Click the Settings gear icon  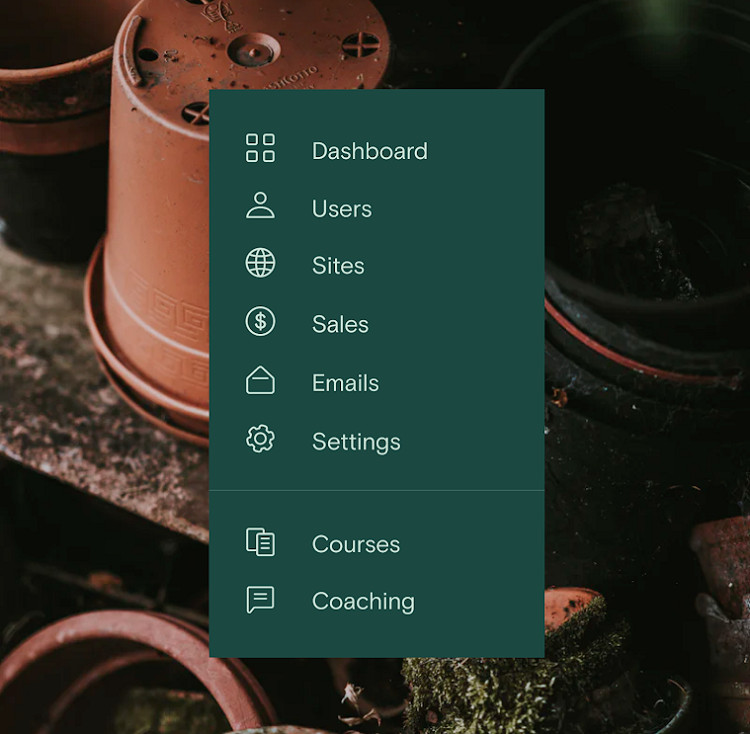coord(260,438)
